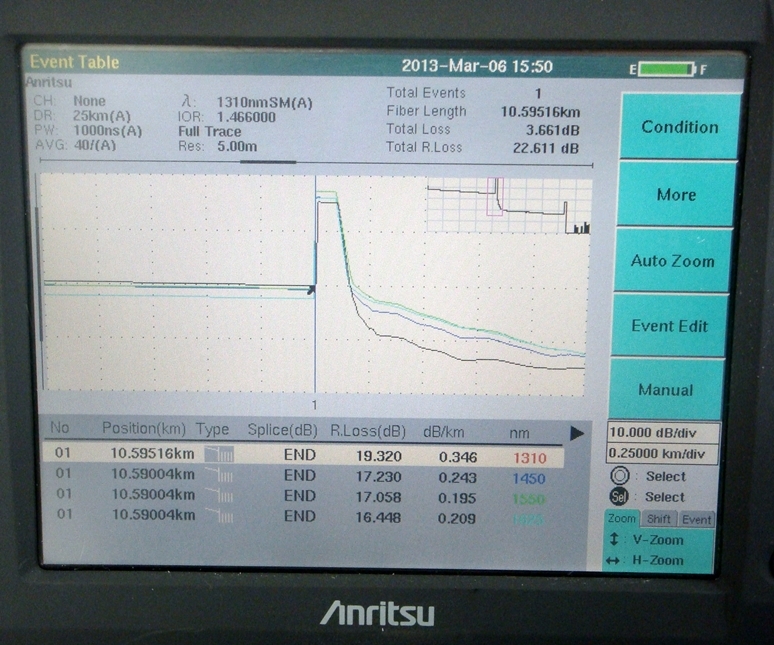Switch to Manual mode softkey
The height and width of the screenshot is (645, 774).
[x=666, y=390]
